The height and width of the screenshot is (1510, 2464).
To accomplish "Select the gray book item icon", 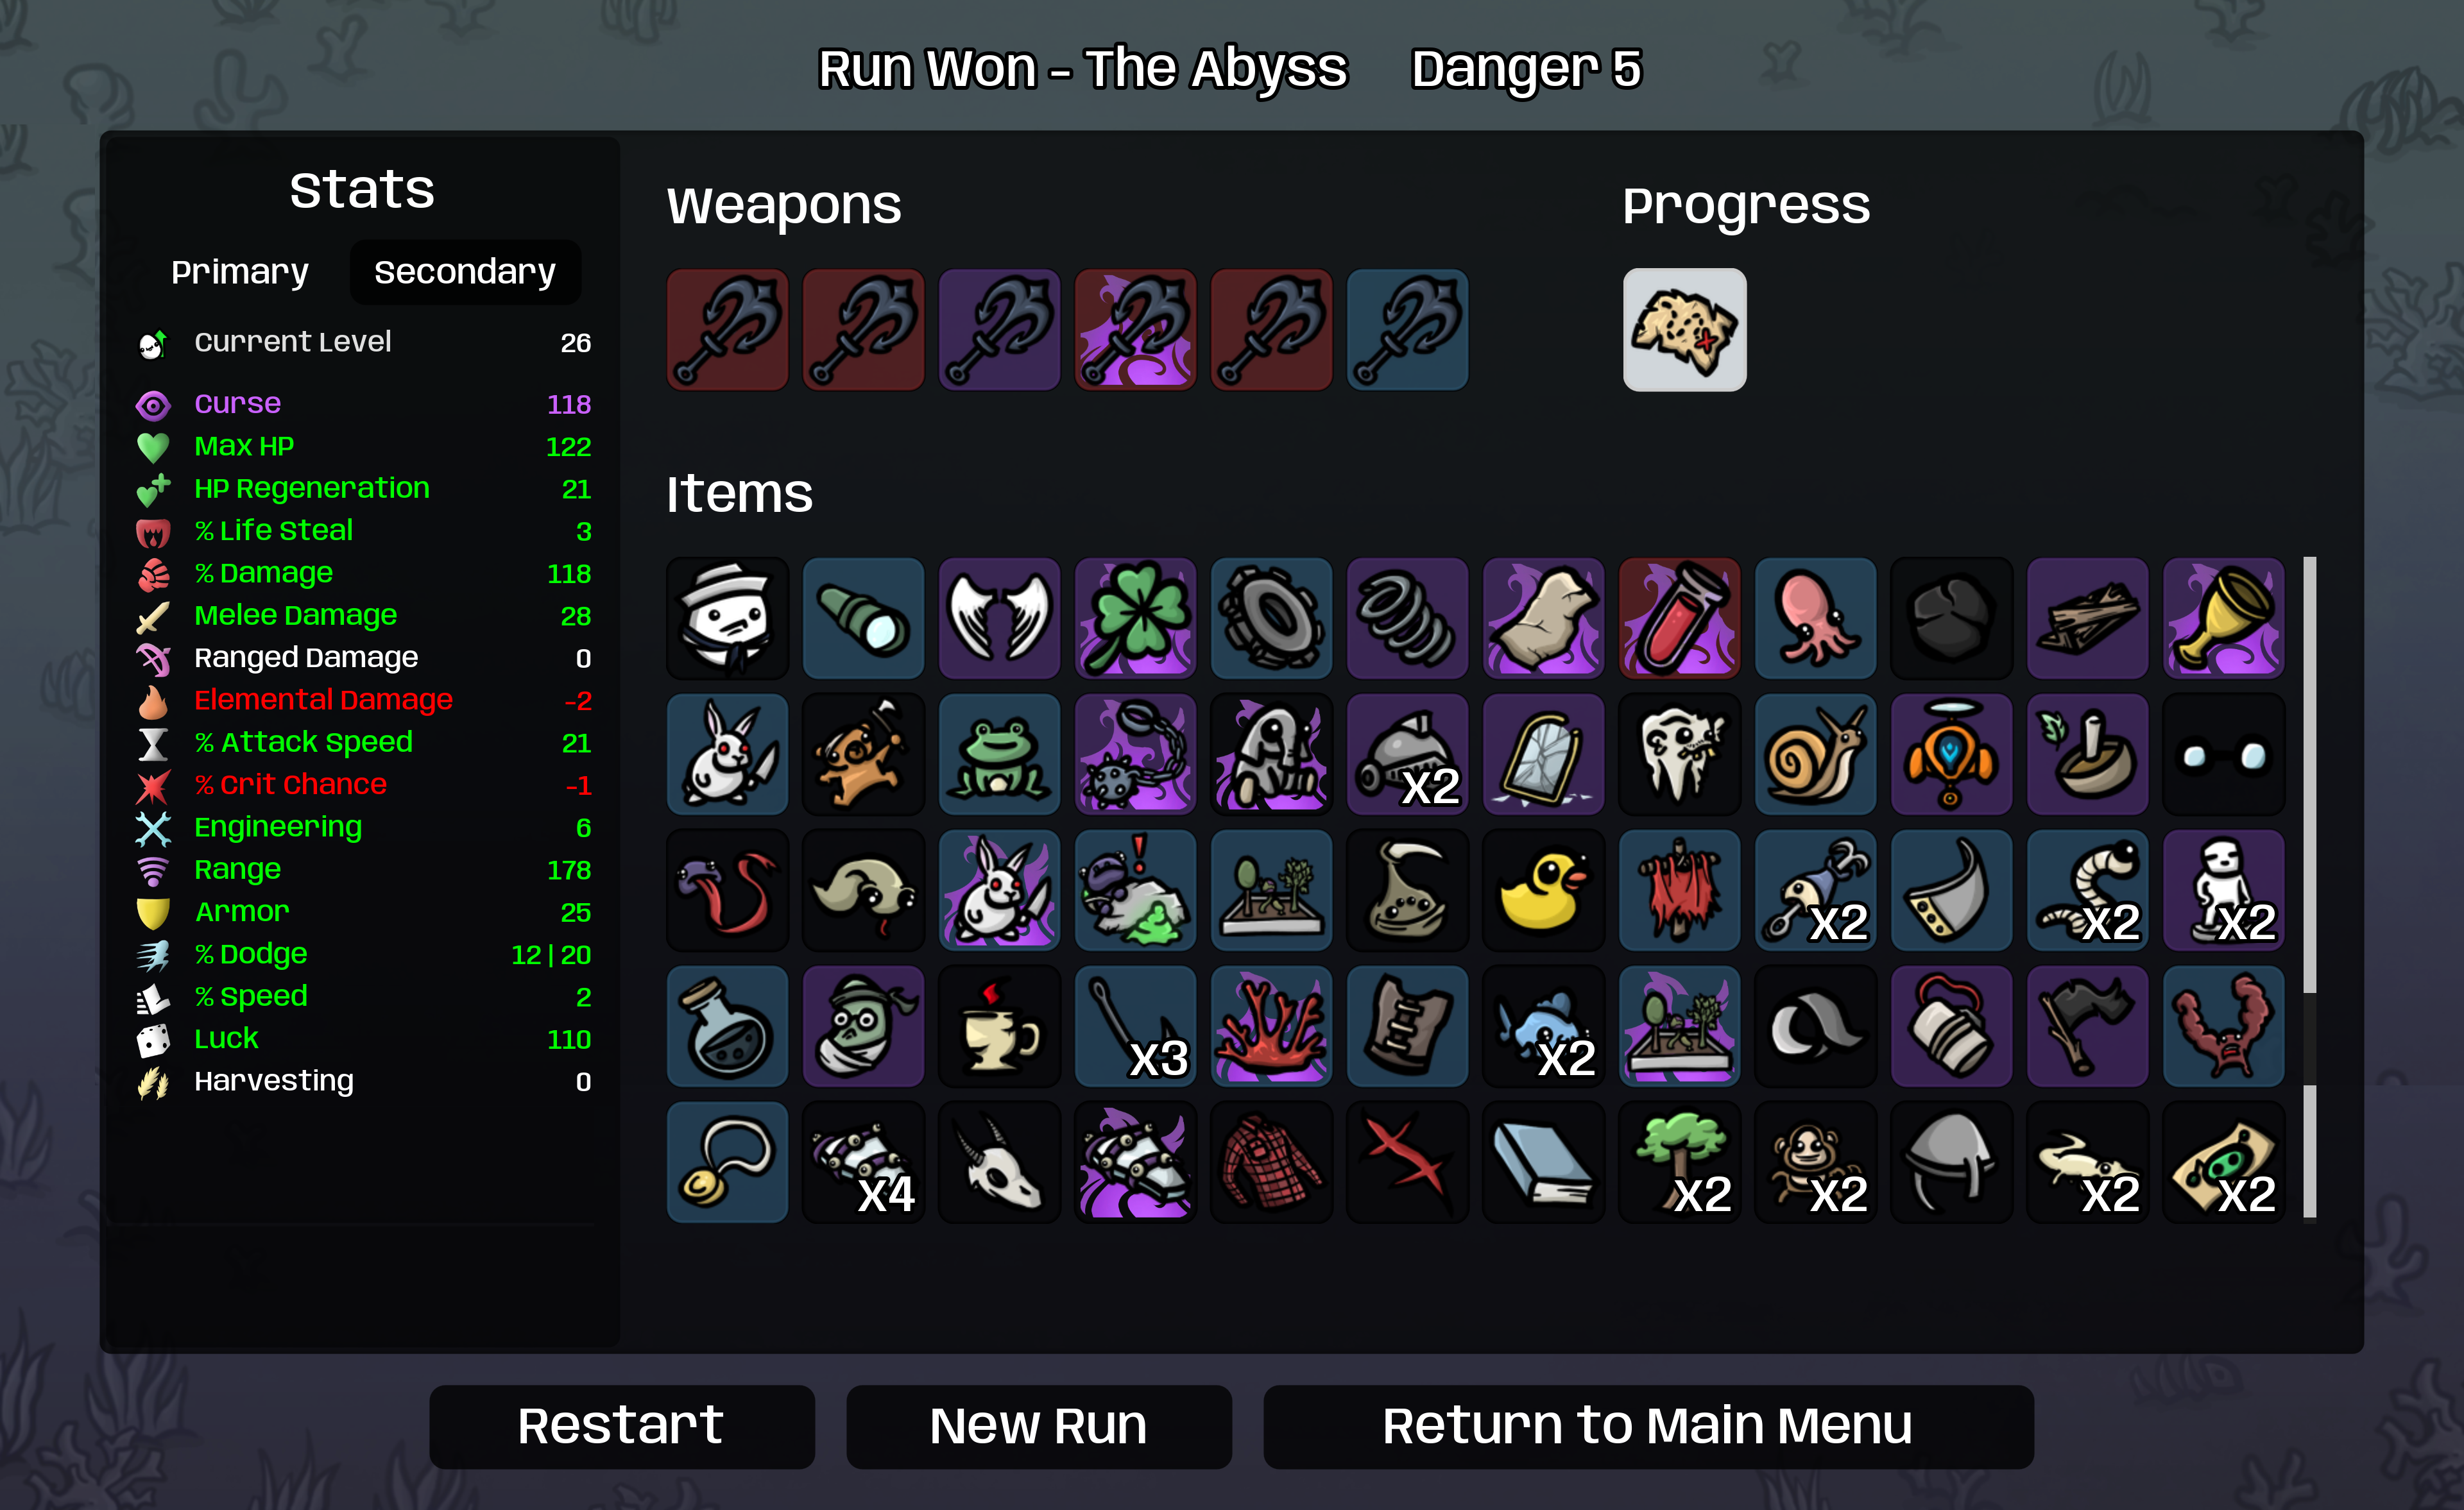I will tap(1543, 1162).
